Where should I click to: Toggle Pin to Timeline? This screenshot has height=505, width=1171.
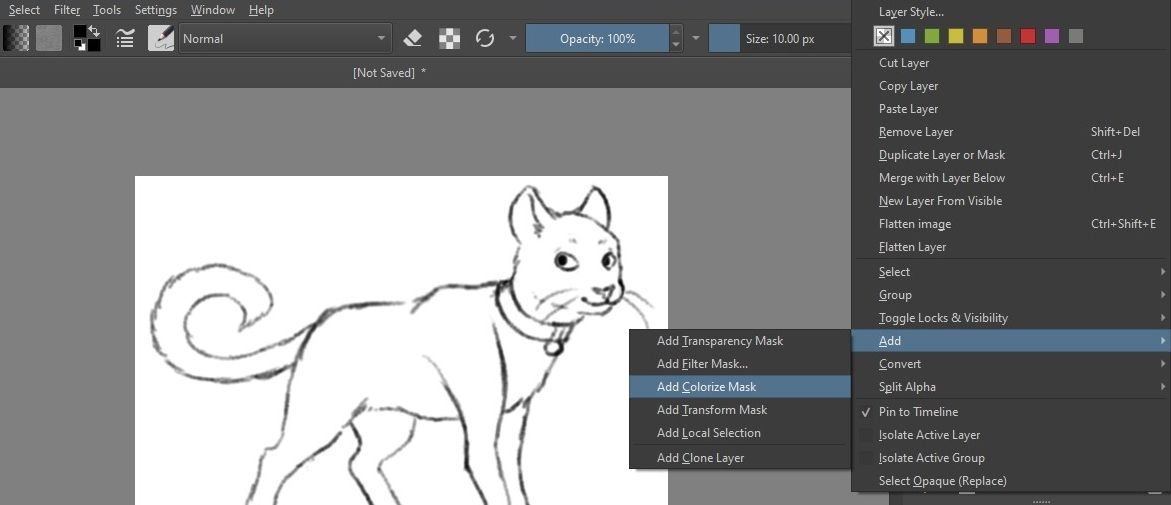[1010, 412]
